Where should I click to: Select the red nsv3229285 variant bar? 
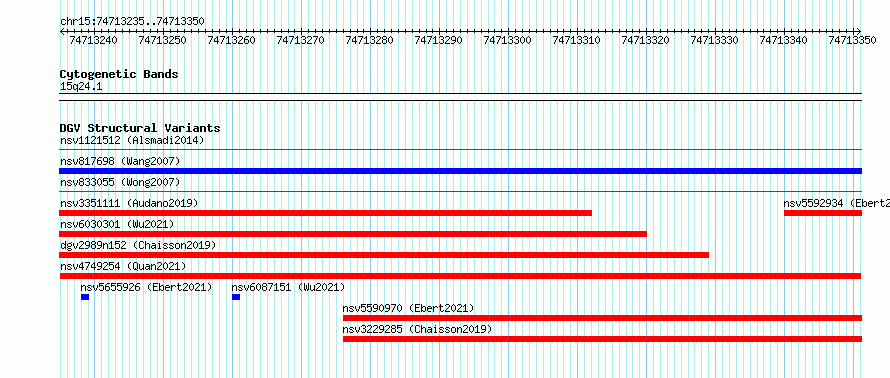(602, 339)
